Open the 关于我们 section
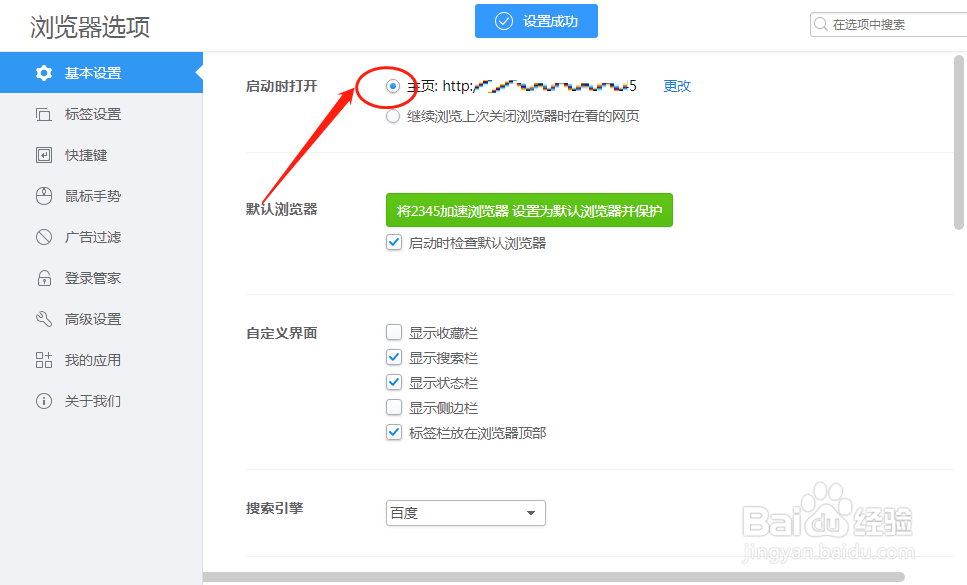967x585 pixels. 101,401
